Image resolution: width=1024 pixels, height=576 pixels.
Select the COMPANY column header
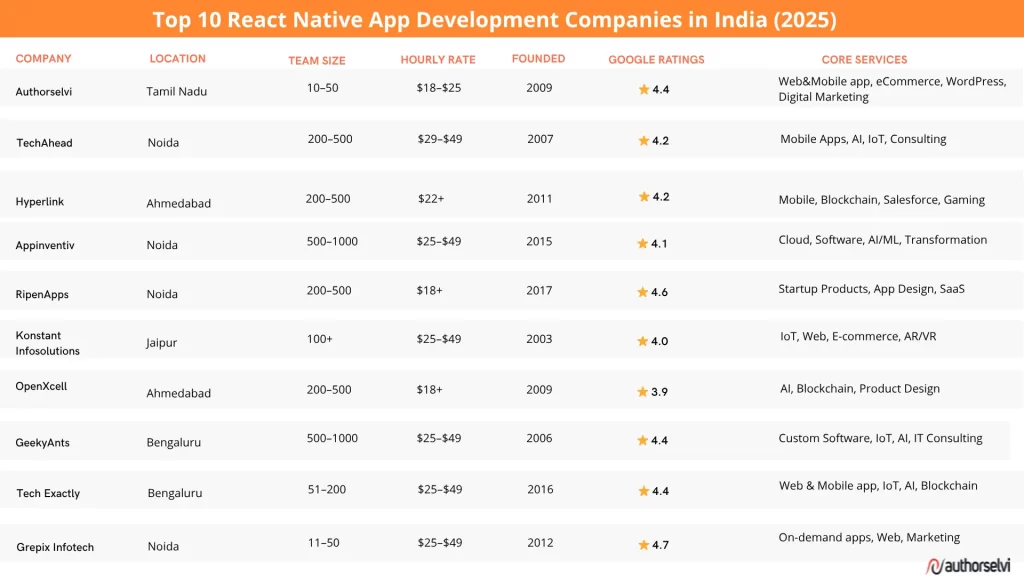44,58
